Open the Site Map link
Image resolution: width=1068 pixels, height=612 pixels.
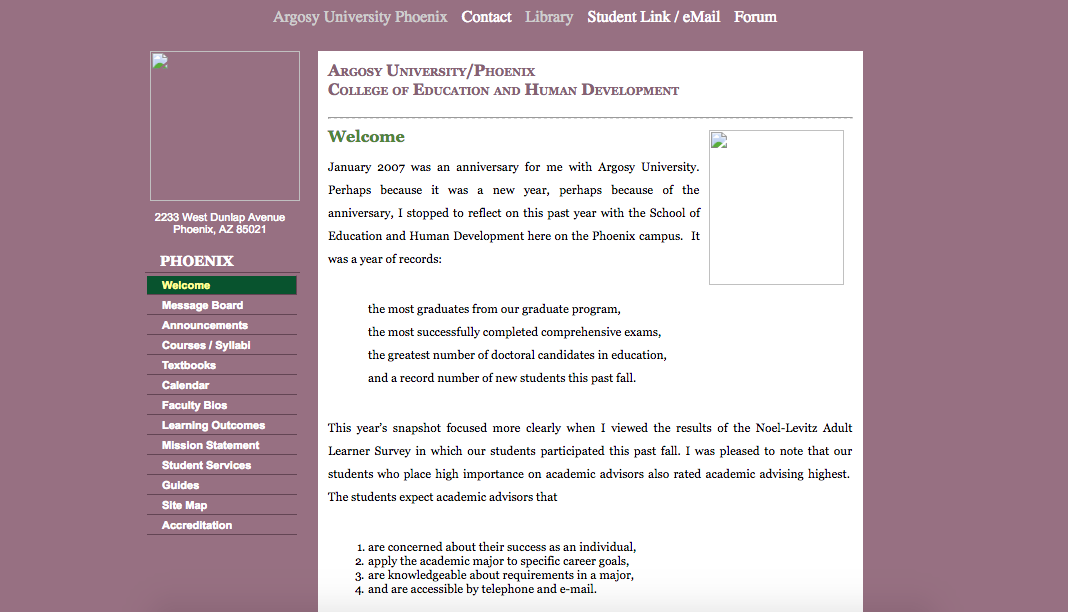click(x=222, y=505)
